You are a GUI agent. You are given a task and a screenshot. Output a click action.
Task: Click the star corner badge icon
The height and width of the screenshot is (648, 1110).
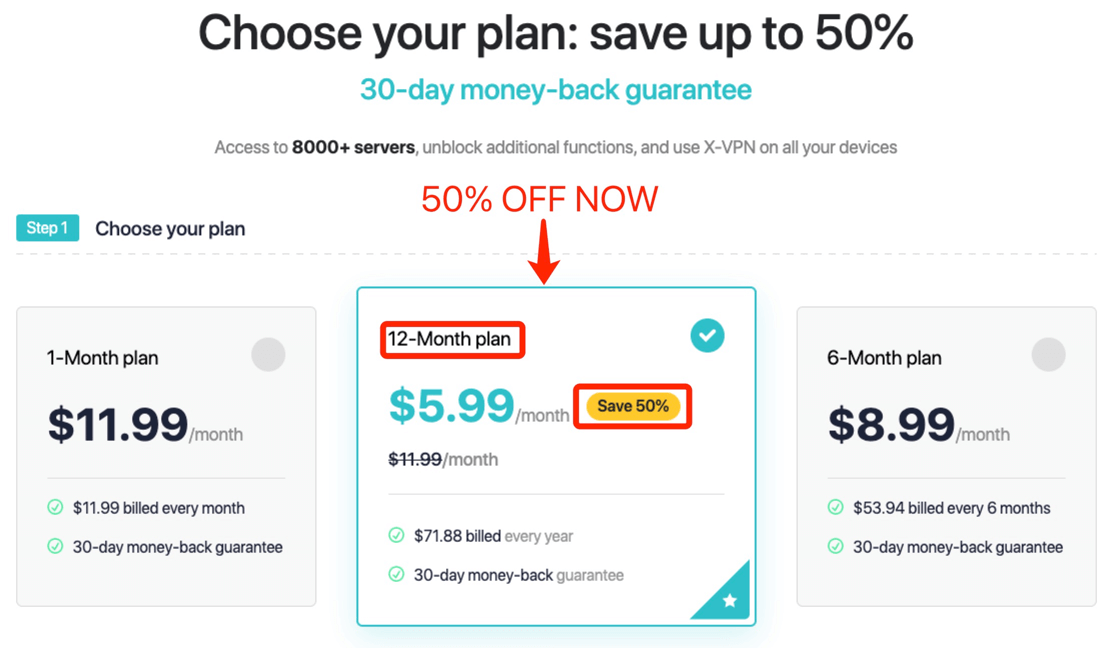tap(729, 601)
